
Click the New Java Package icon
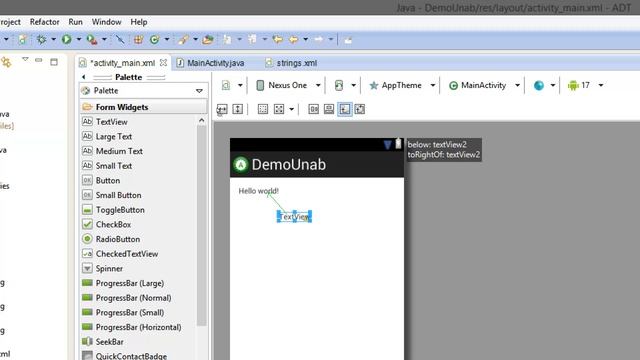point(138,39)
